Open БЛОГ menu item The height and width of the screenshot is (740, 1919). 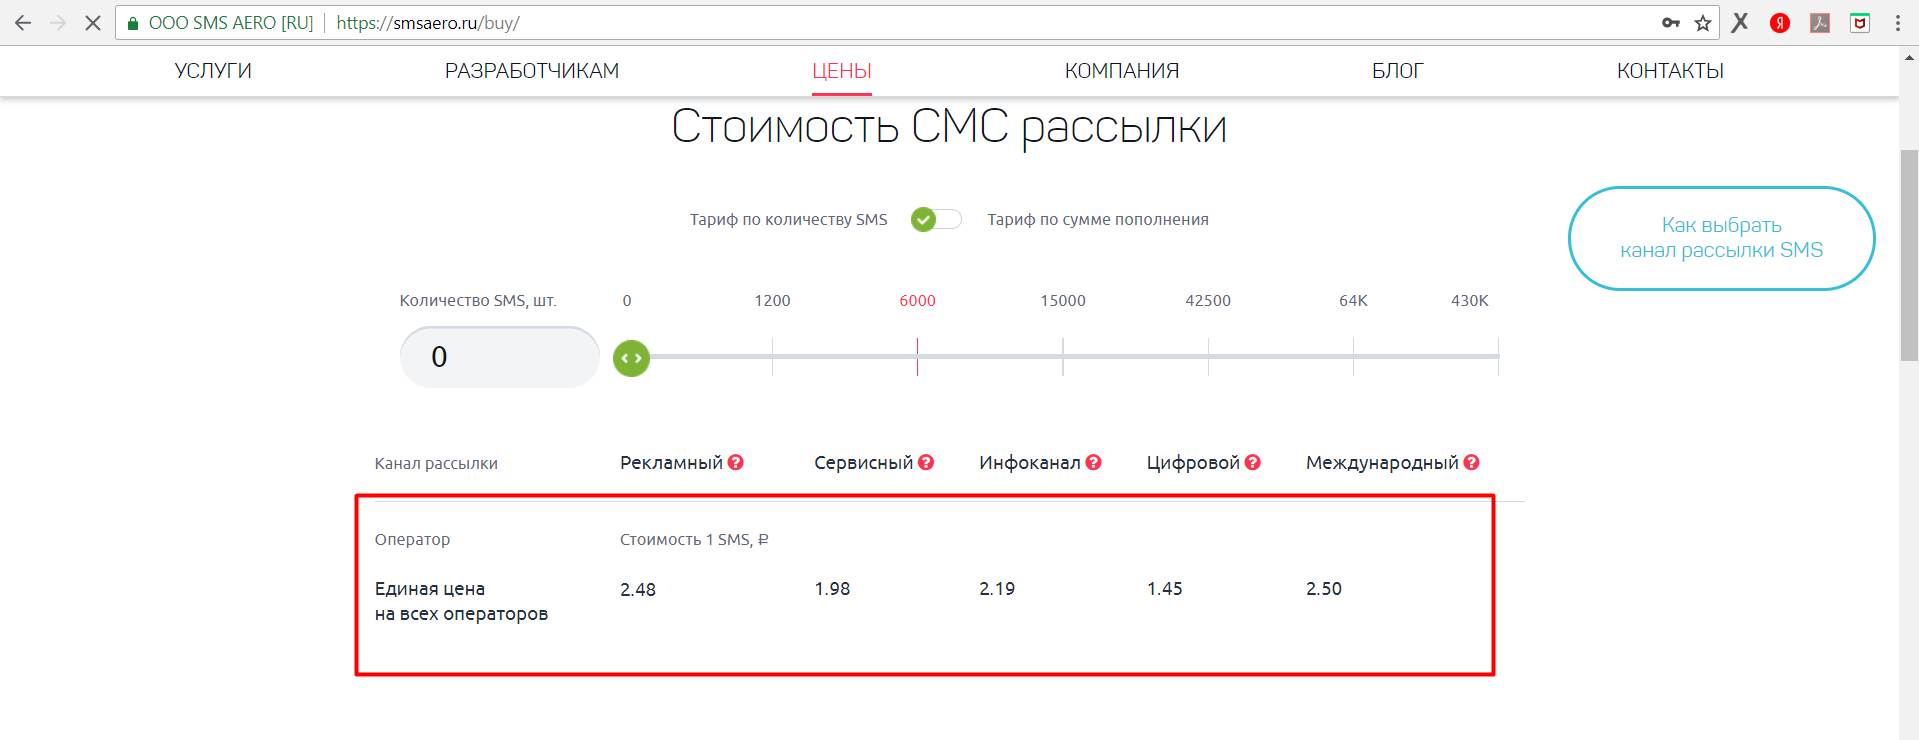1398,71
